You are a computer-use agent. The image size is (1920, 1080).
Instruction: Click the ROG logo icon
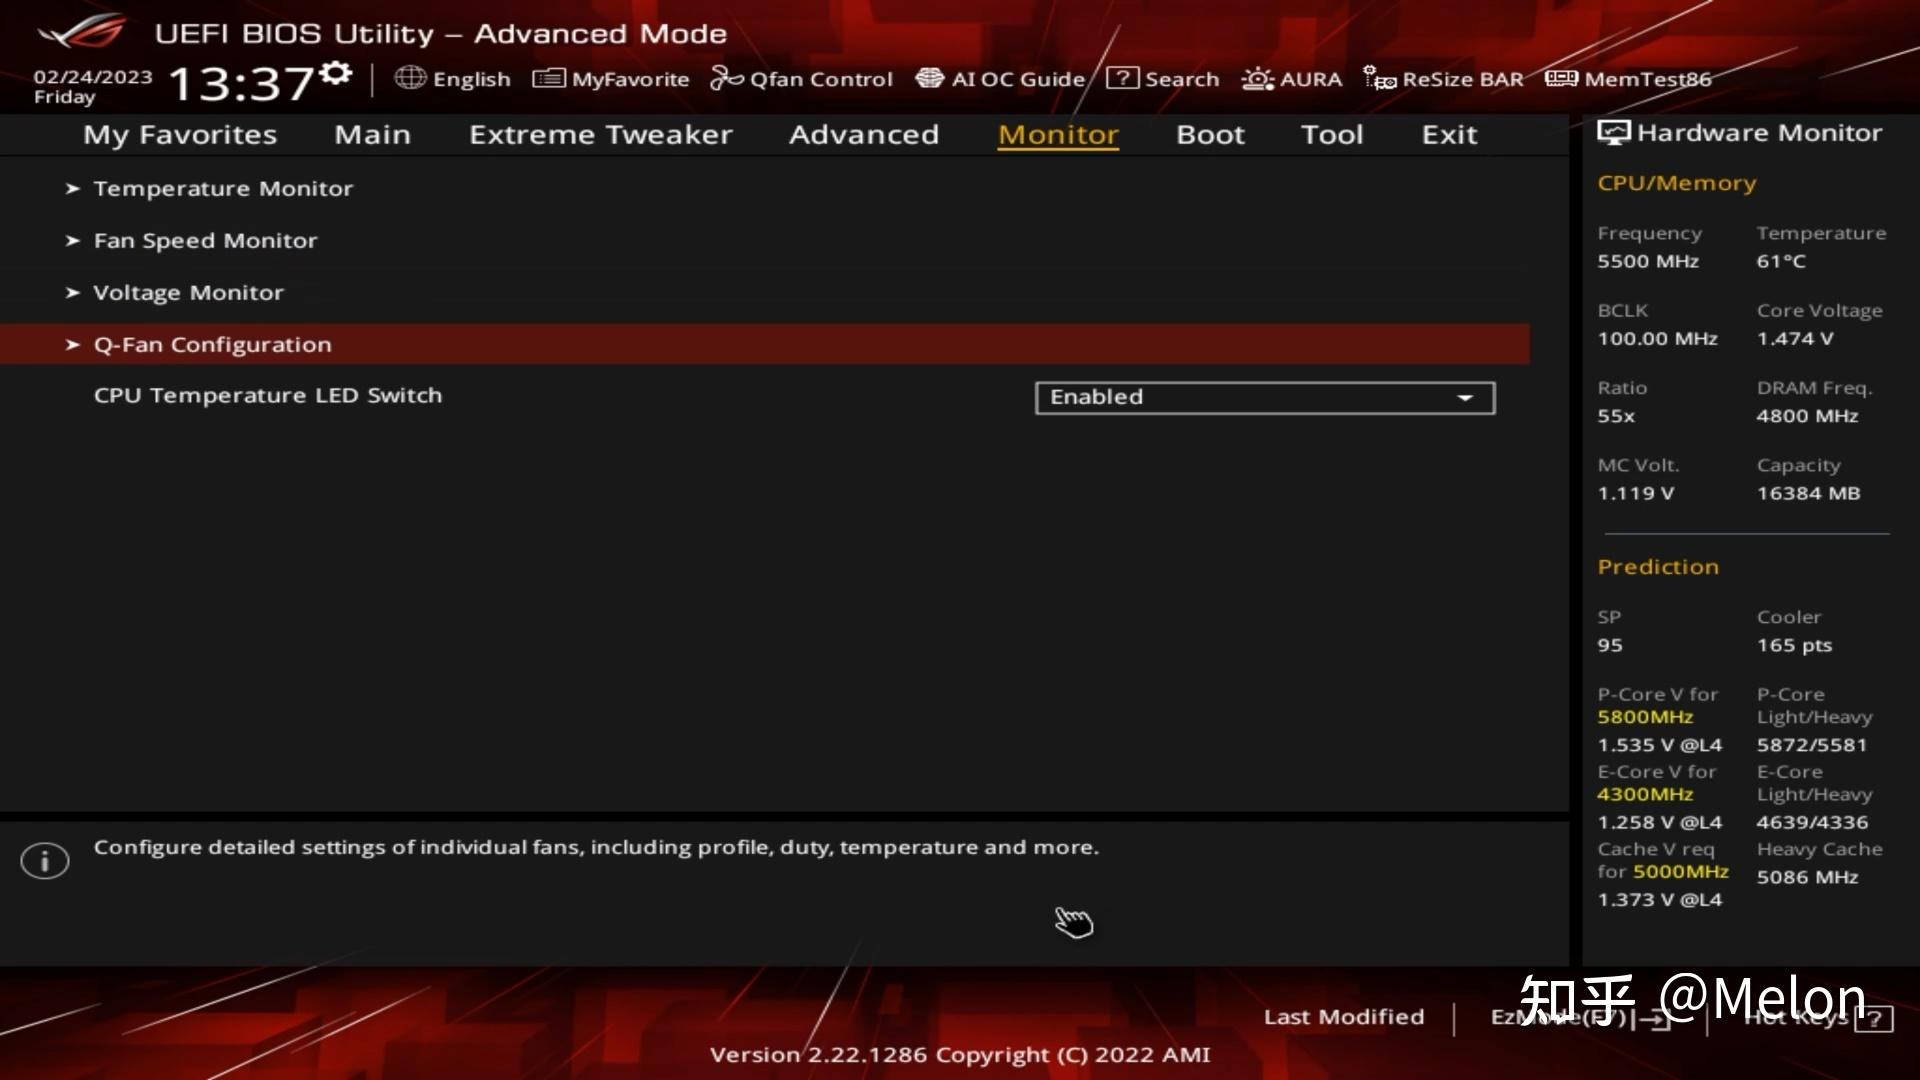(82, 32)
